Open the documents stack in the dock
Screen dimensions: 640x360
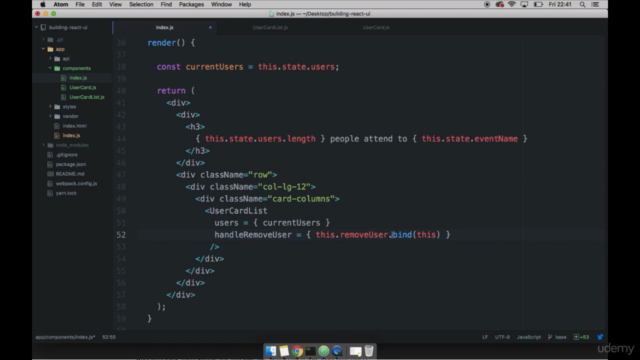coord(356,351)
